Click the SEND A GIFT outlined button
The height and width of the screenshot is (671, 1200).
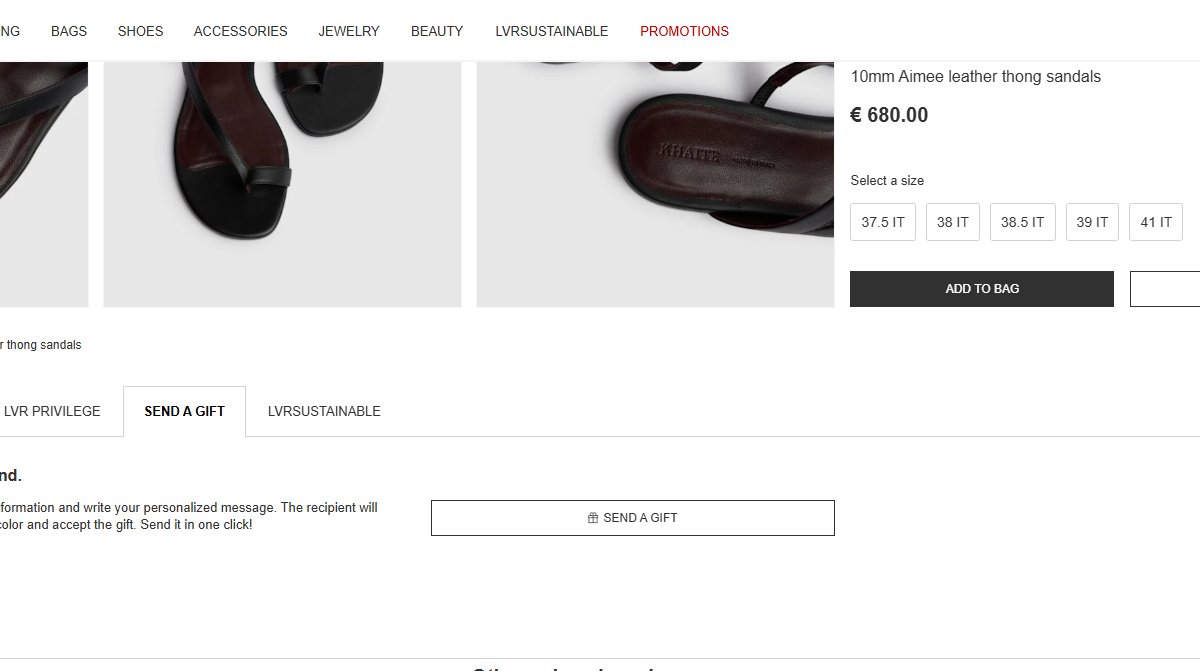point(633,518)
